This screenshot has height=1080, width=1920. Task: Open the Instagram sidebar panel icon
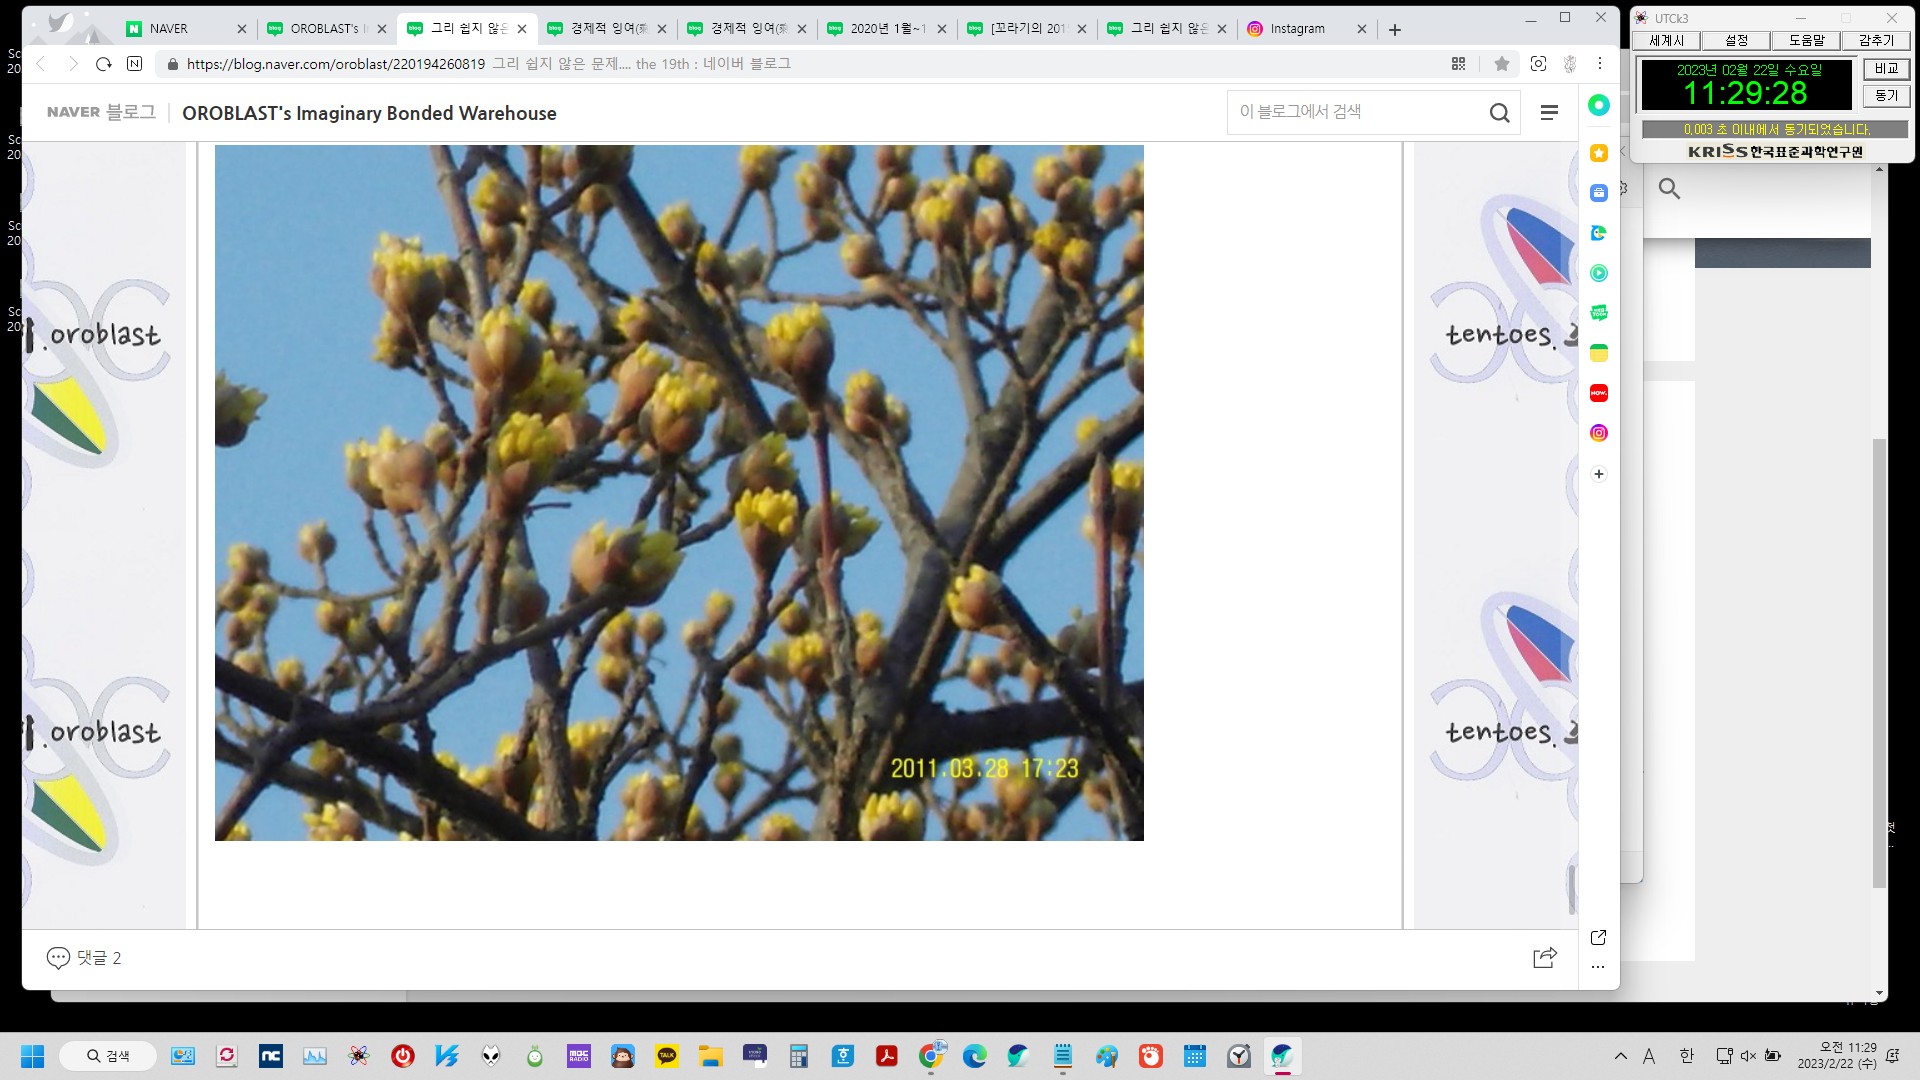tap(1598, 433)
